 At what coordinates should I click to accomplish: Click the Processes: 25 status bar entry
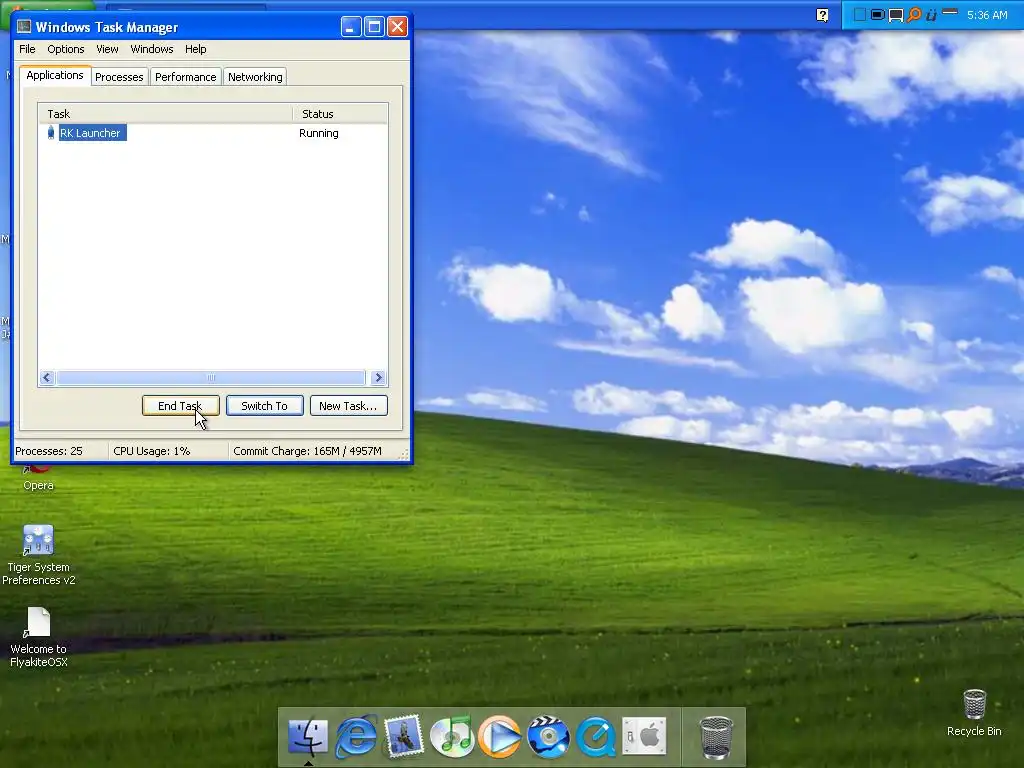click(x=49, y=451)
